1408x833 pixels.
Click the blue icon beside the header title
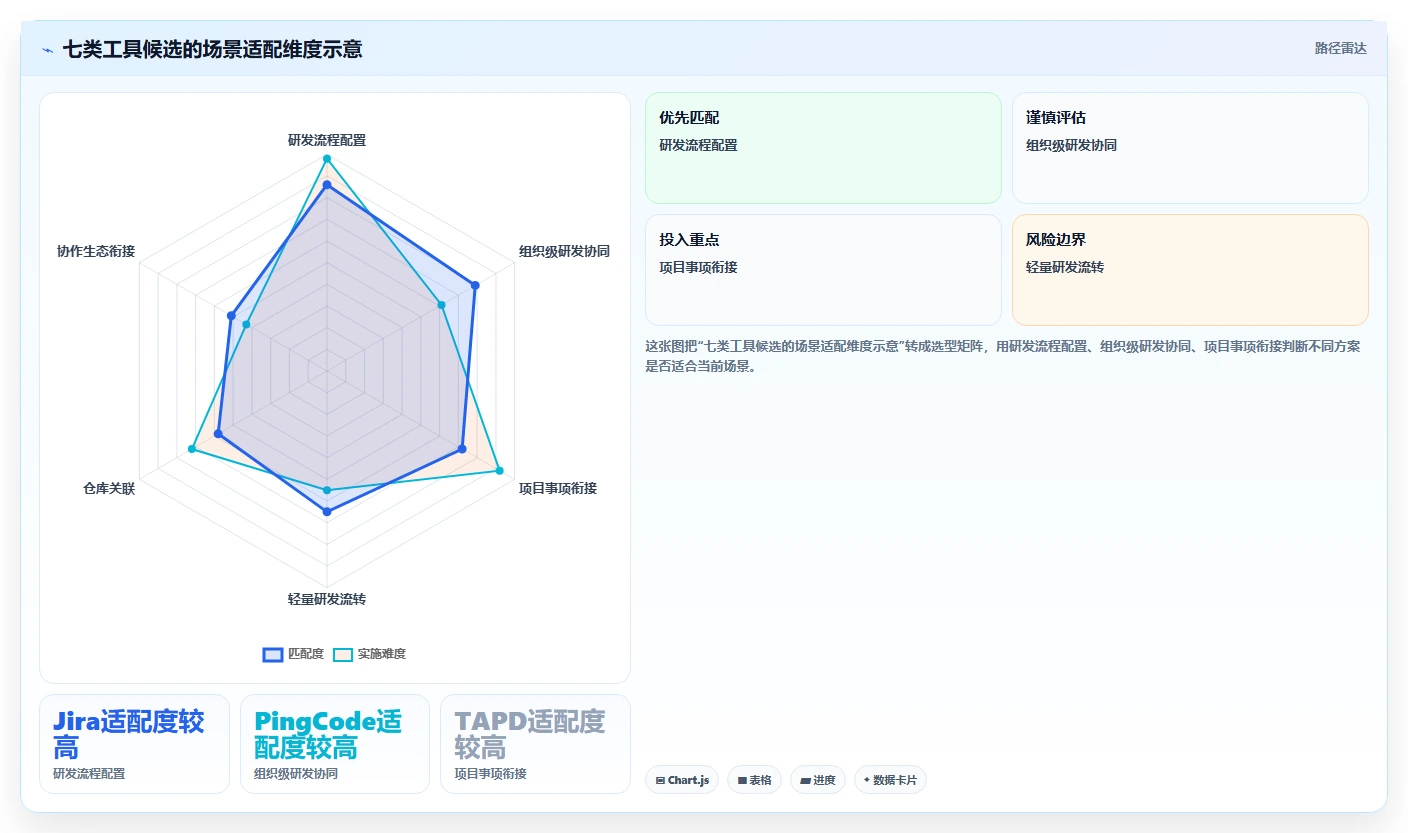pyautogui.click(x=47, y=49)
